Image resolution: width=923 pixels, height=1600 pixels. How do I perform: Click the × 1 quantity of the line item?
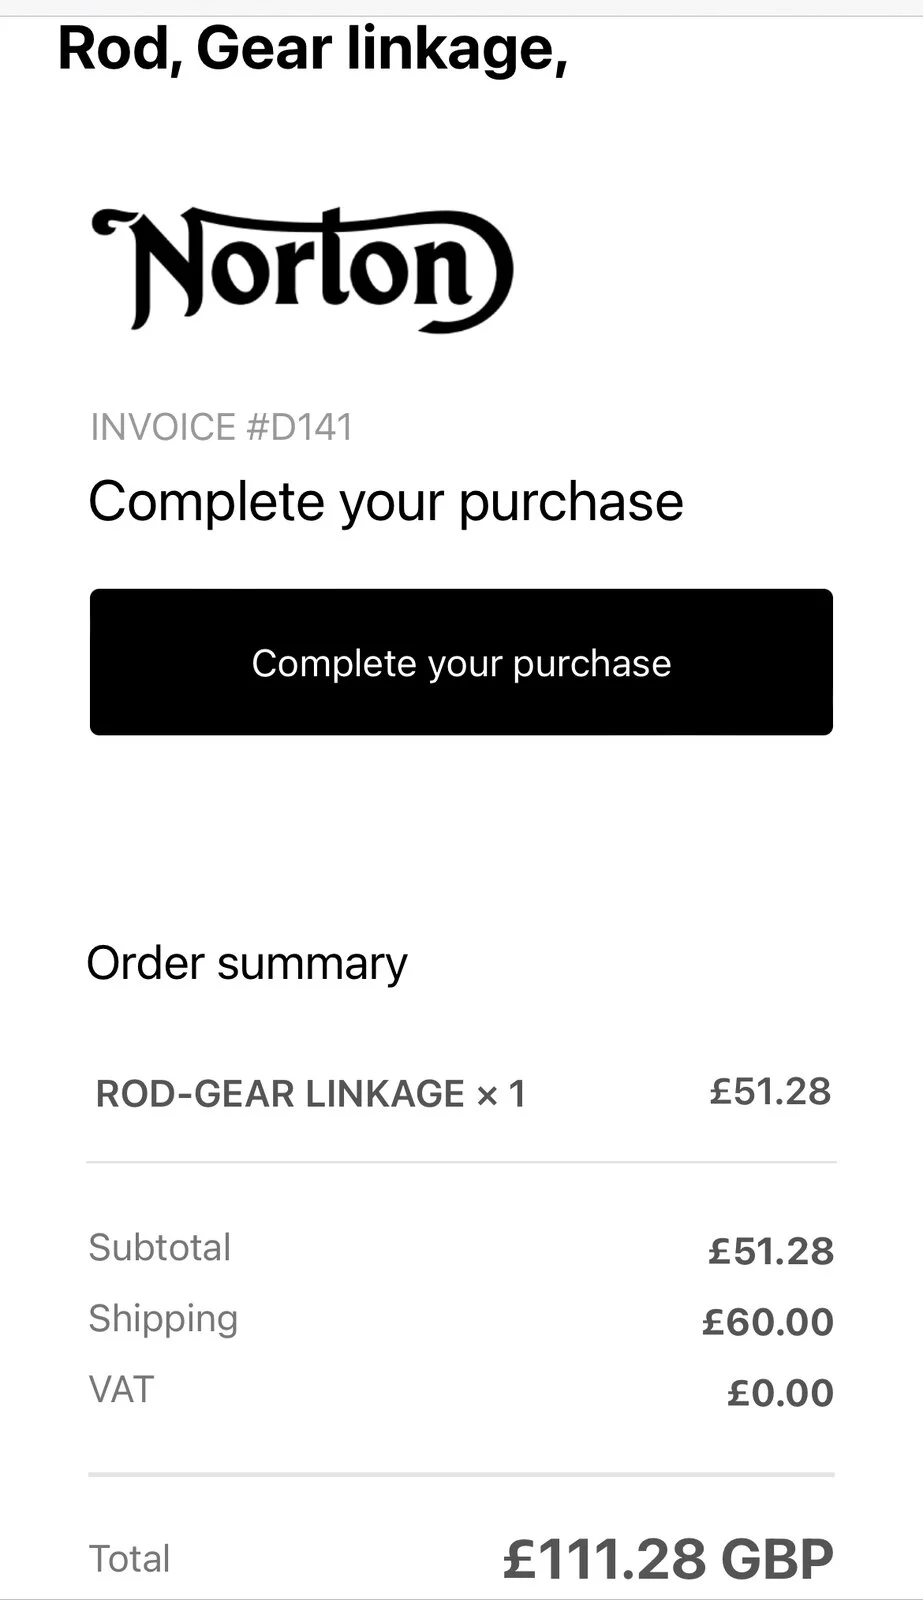click(501, 1095)
